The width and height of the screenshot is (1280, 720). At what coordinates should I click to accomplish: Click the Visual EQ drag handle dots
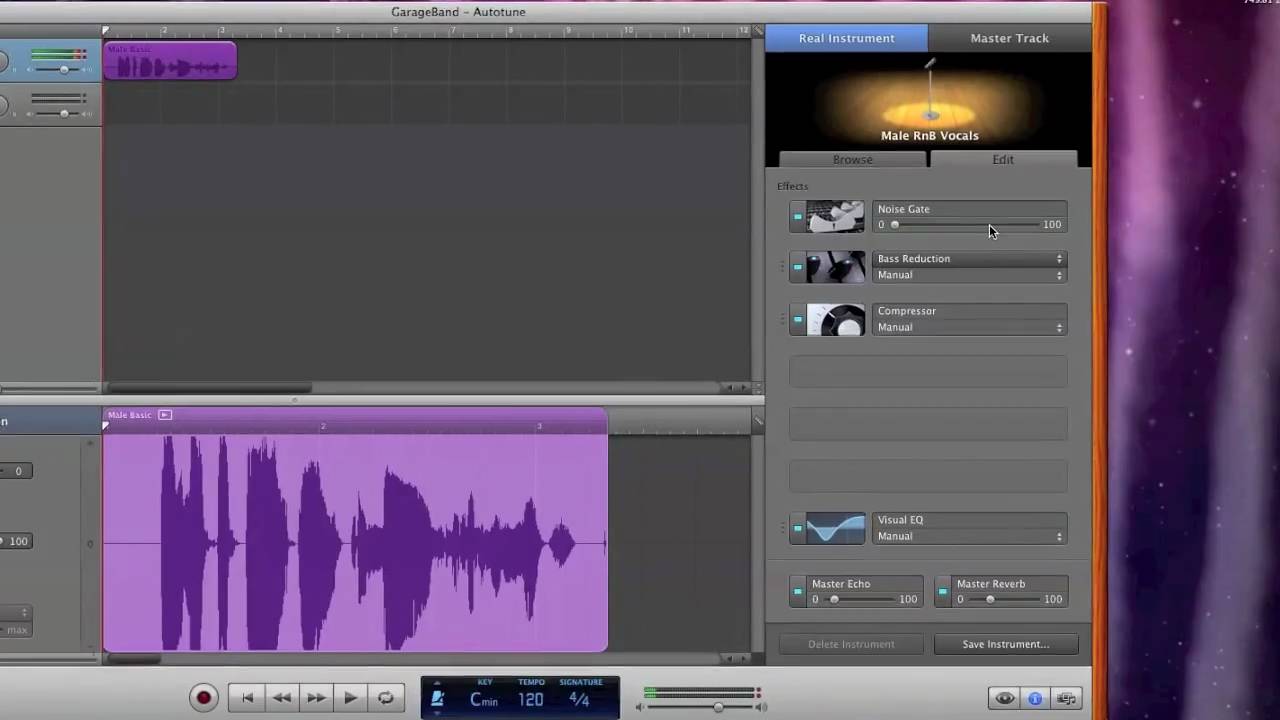(783, 528)
